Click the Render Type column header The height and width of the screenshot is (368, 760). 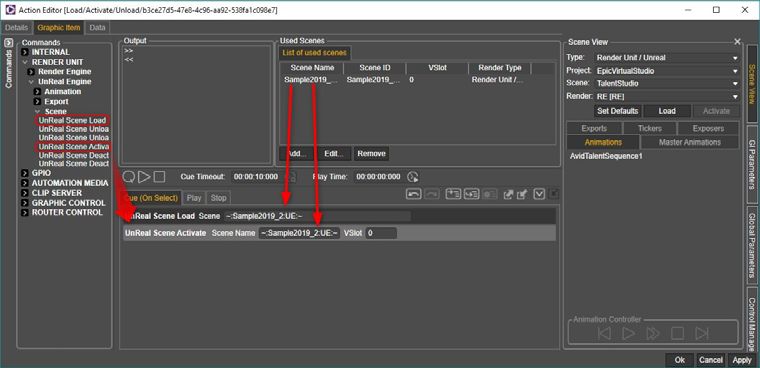500,68
